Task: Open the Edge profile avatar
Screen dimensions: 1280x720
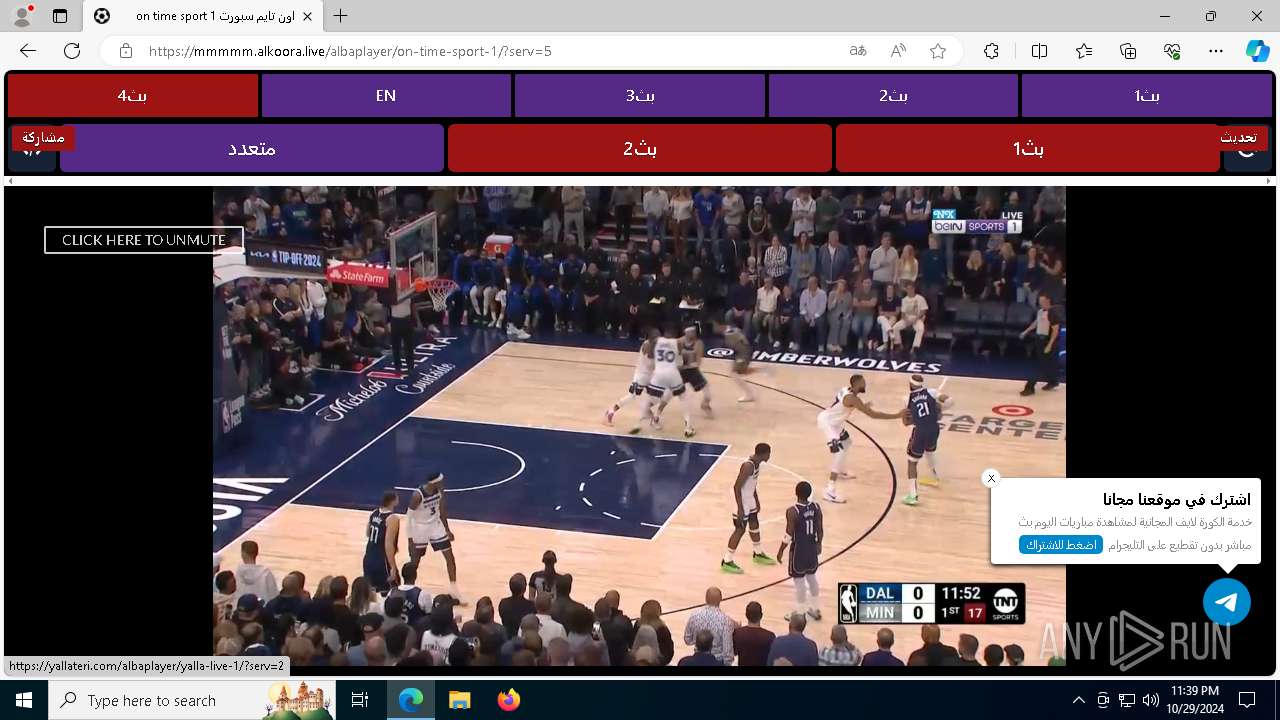Action: pos(22,16)
